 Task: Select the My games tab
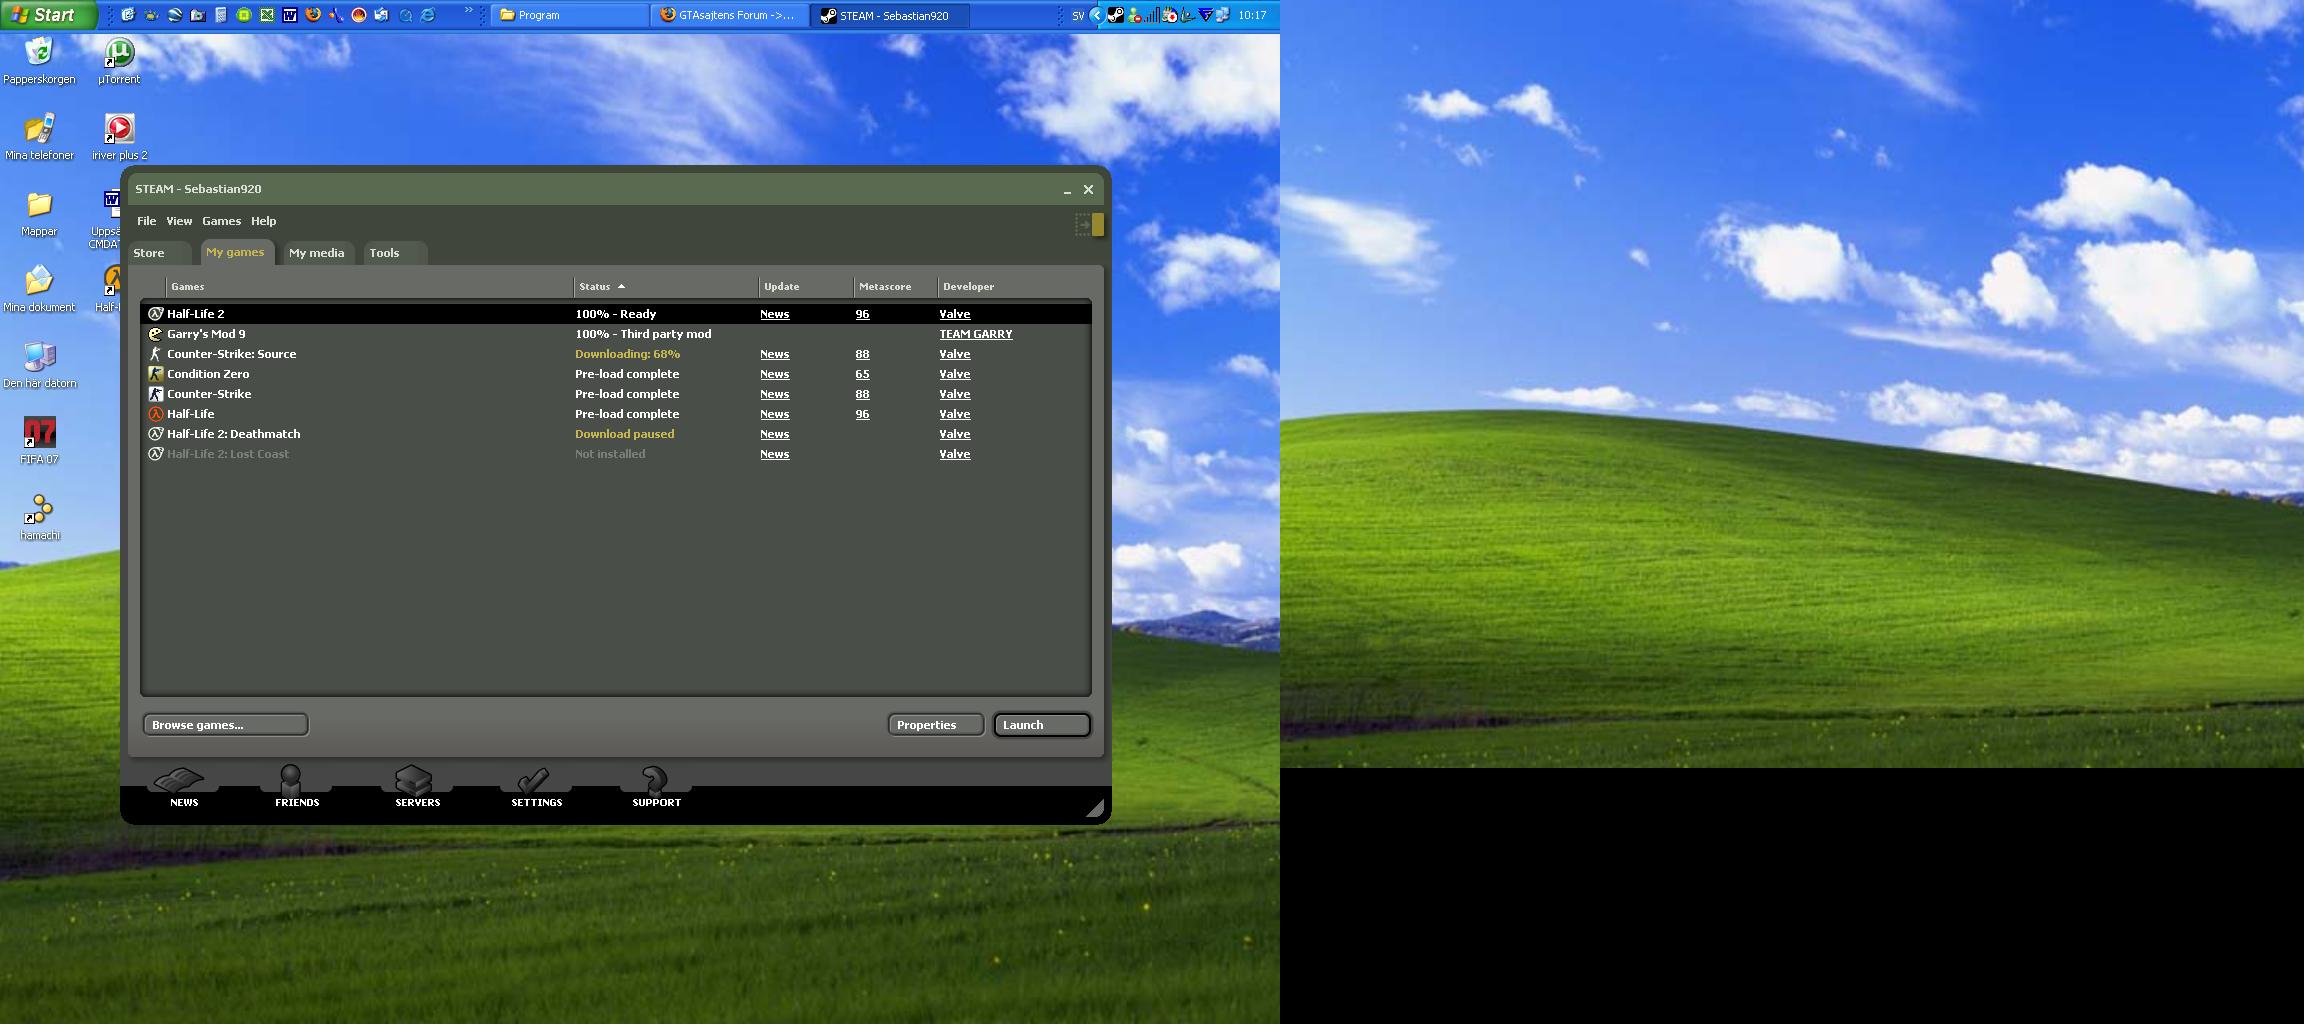[x=236, y=252]
